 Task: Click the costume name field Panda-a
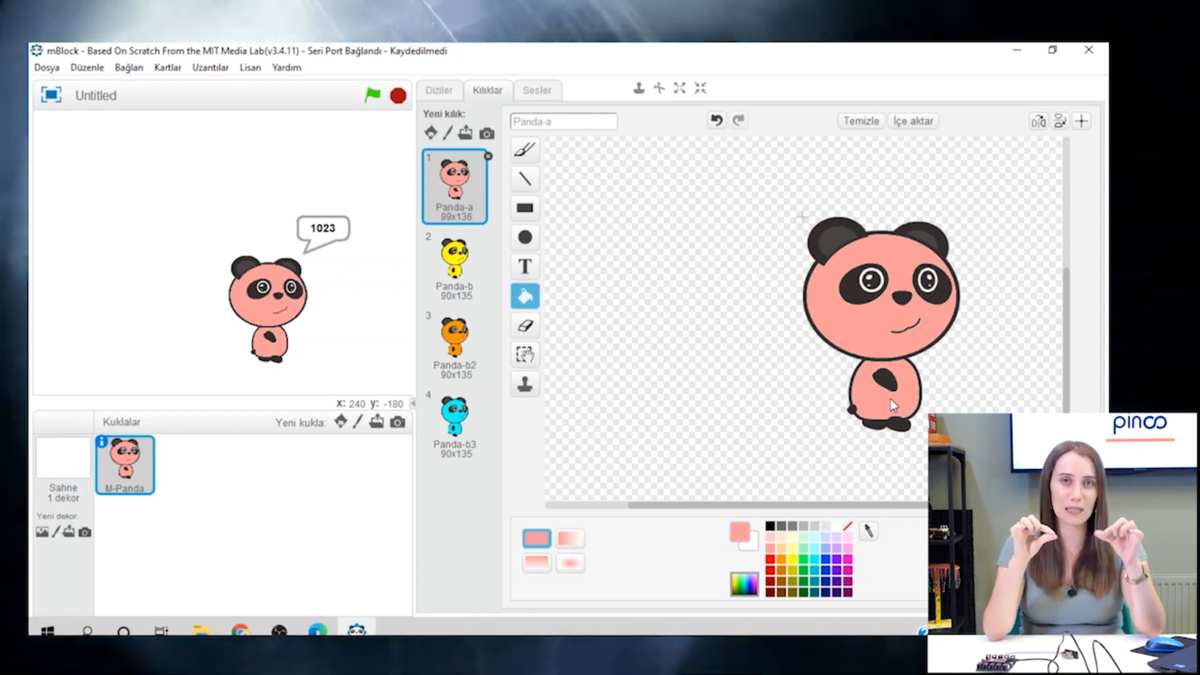point(564,122)
